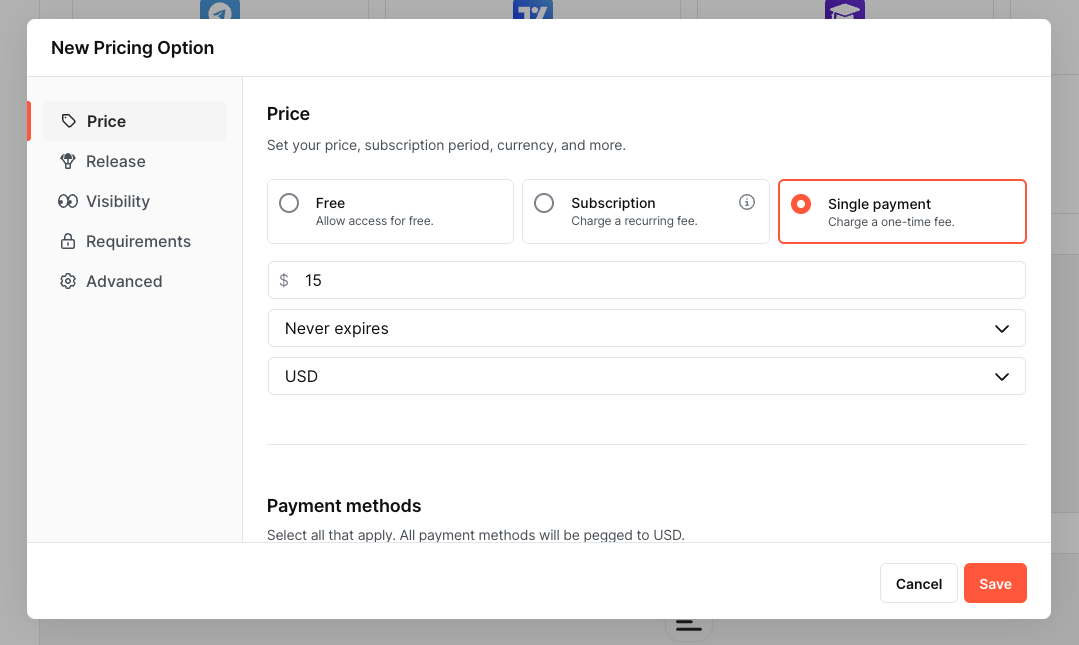Click the Price tag icon in sidebar
The width and height of the screenshot is (1079, 645).
pyautogui.click(x=68, y=121)
